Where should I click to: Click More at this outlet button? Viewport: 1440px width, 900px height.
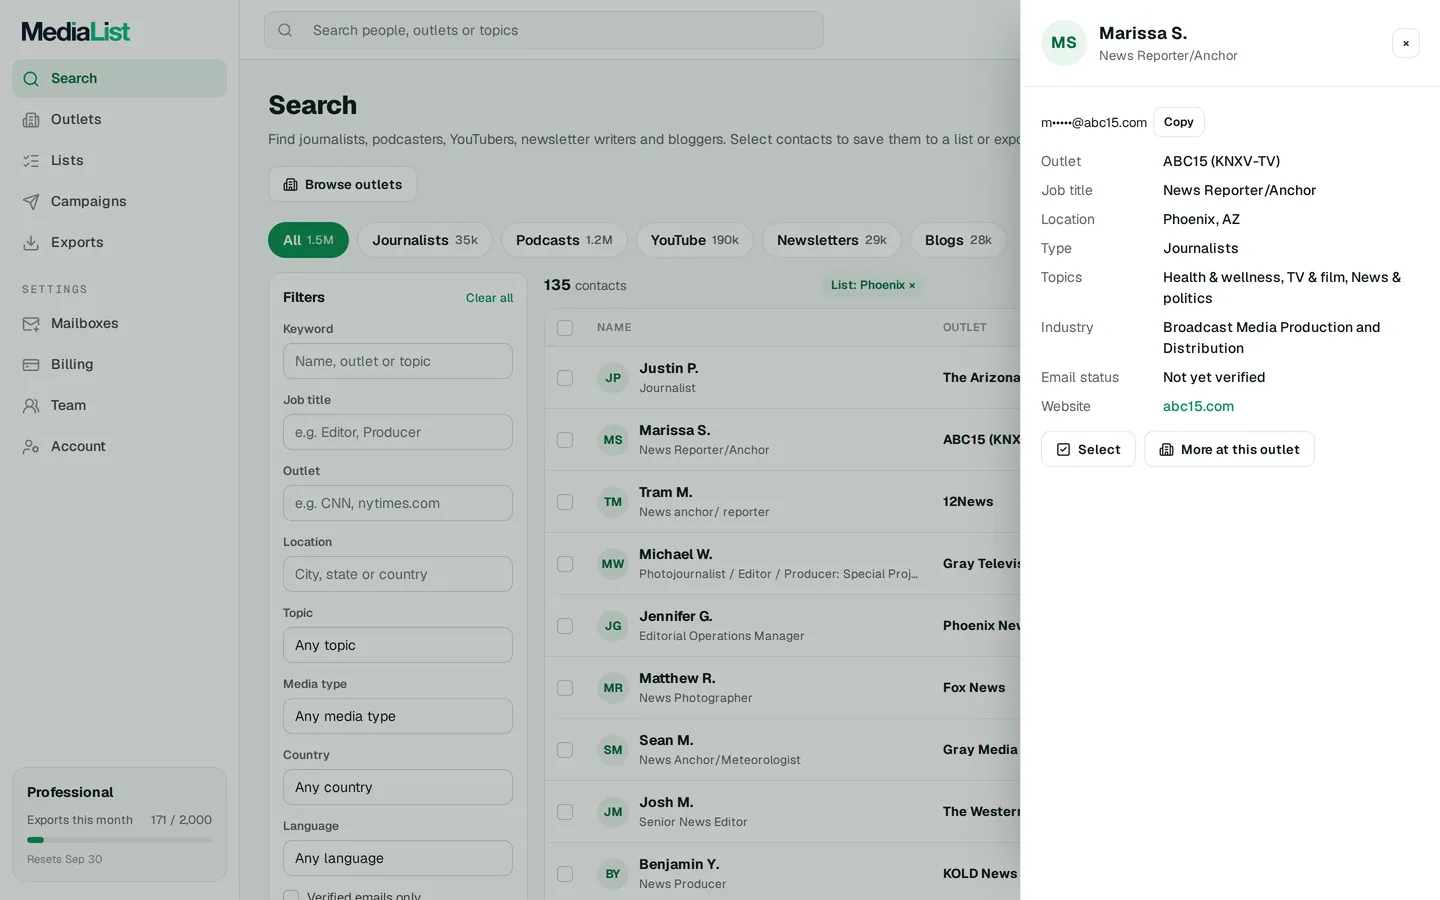coord(1229,449)
